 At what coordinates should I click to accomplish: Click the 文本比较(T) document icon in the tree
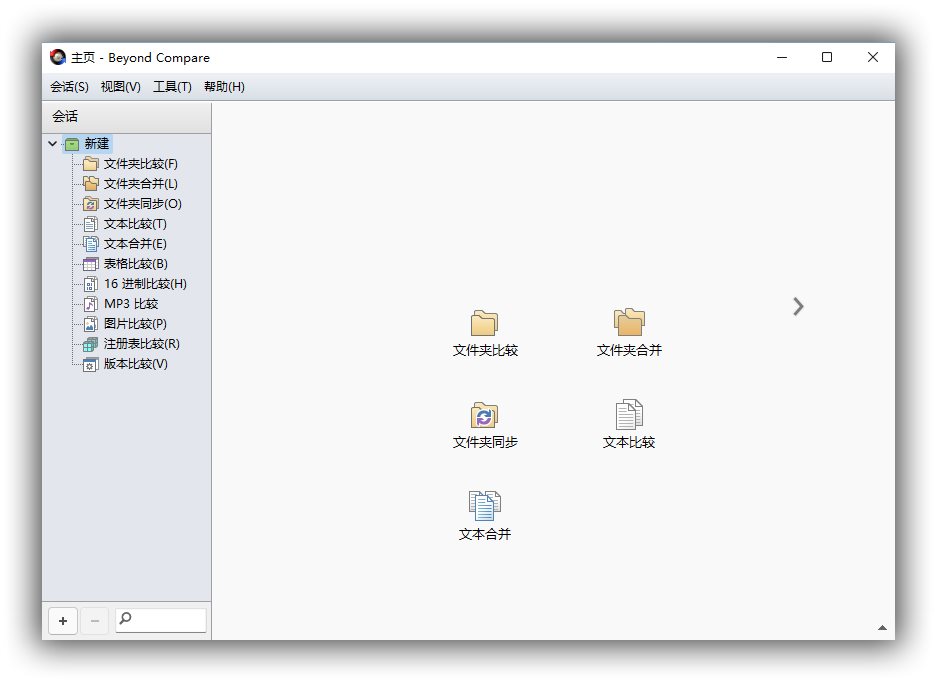coord(90,224)
